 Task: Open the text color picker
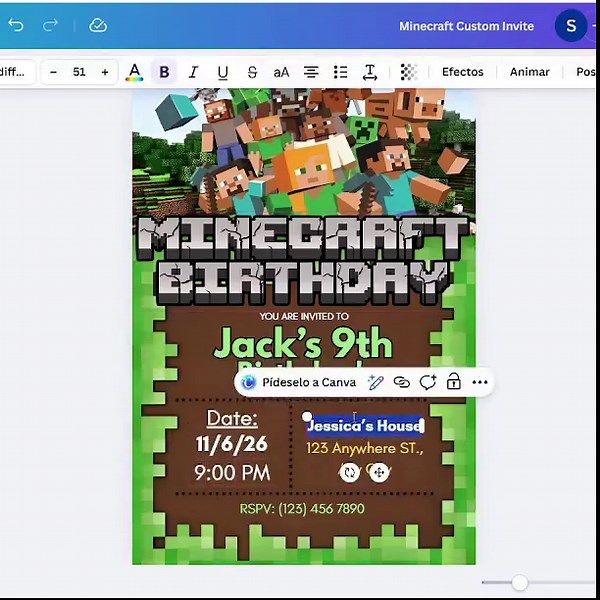tap(134, 72)
